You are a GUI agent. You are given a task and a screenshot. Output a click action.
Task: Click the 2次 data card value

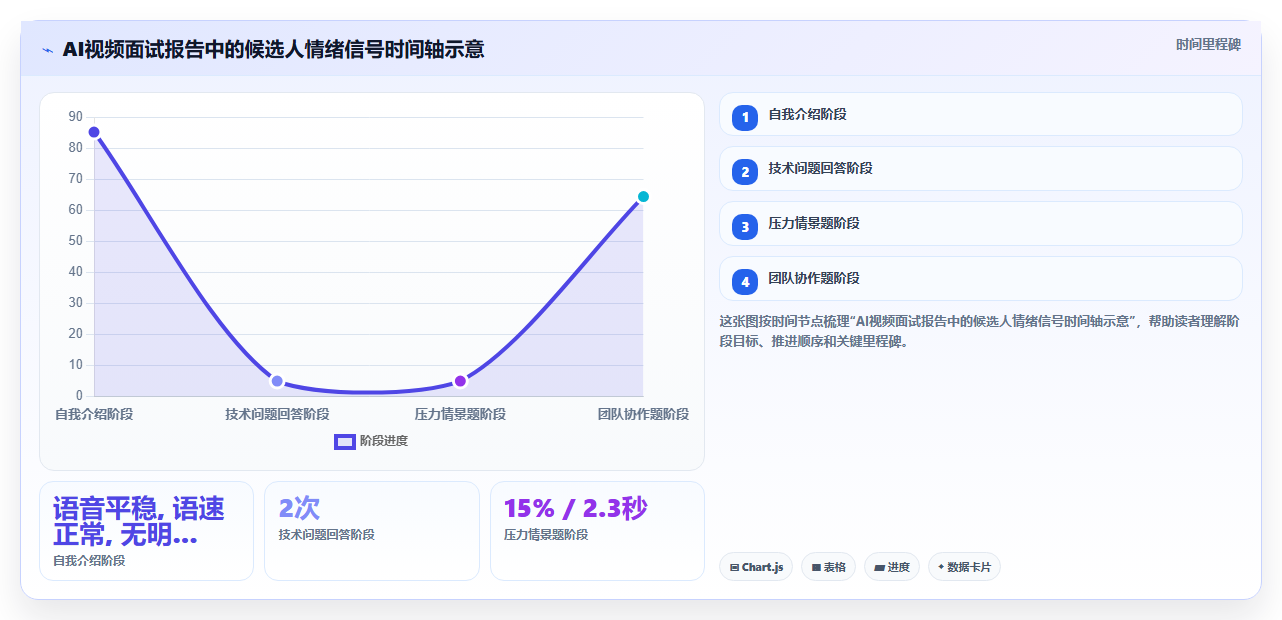pos(299,508)
